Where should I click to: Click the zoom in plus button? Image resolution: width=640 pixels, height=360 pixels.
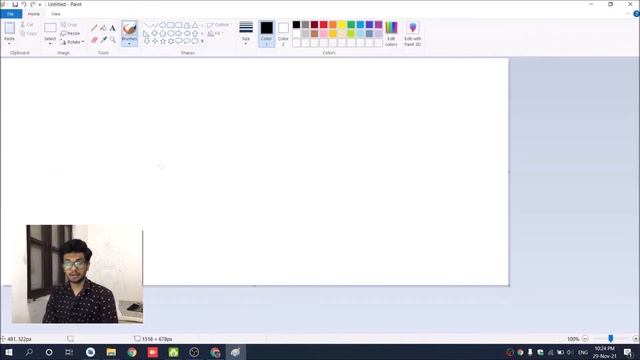(x=636, y=339)
